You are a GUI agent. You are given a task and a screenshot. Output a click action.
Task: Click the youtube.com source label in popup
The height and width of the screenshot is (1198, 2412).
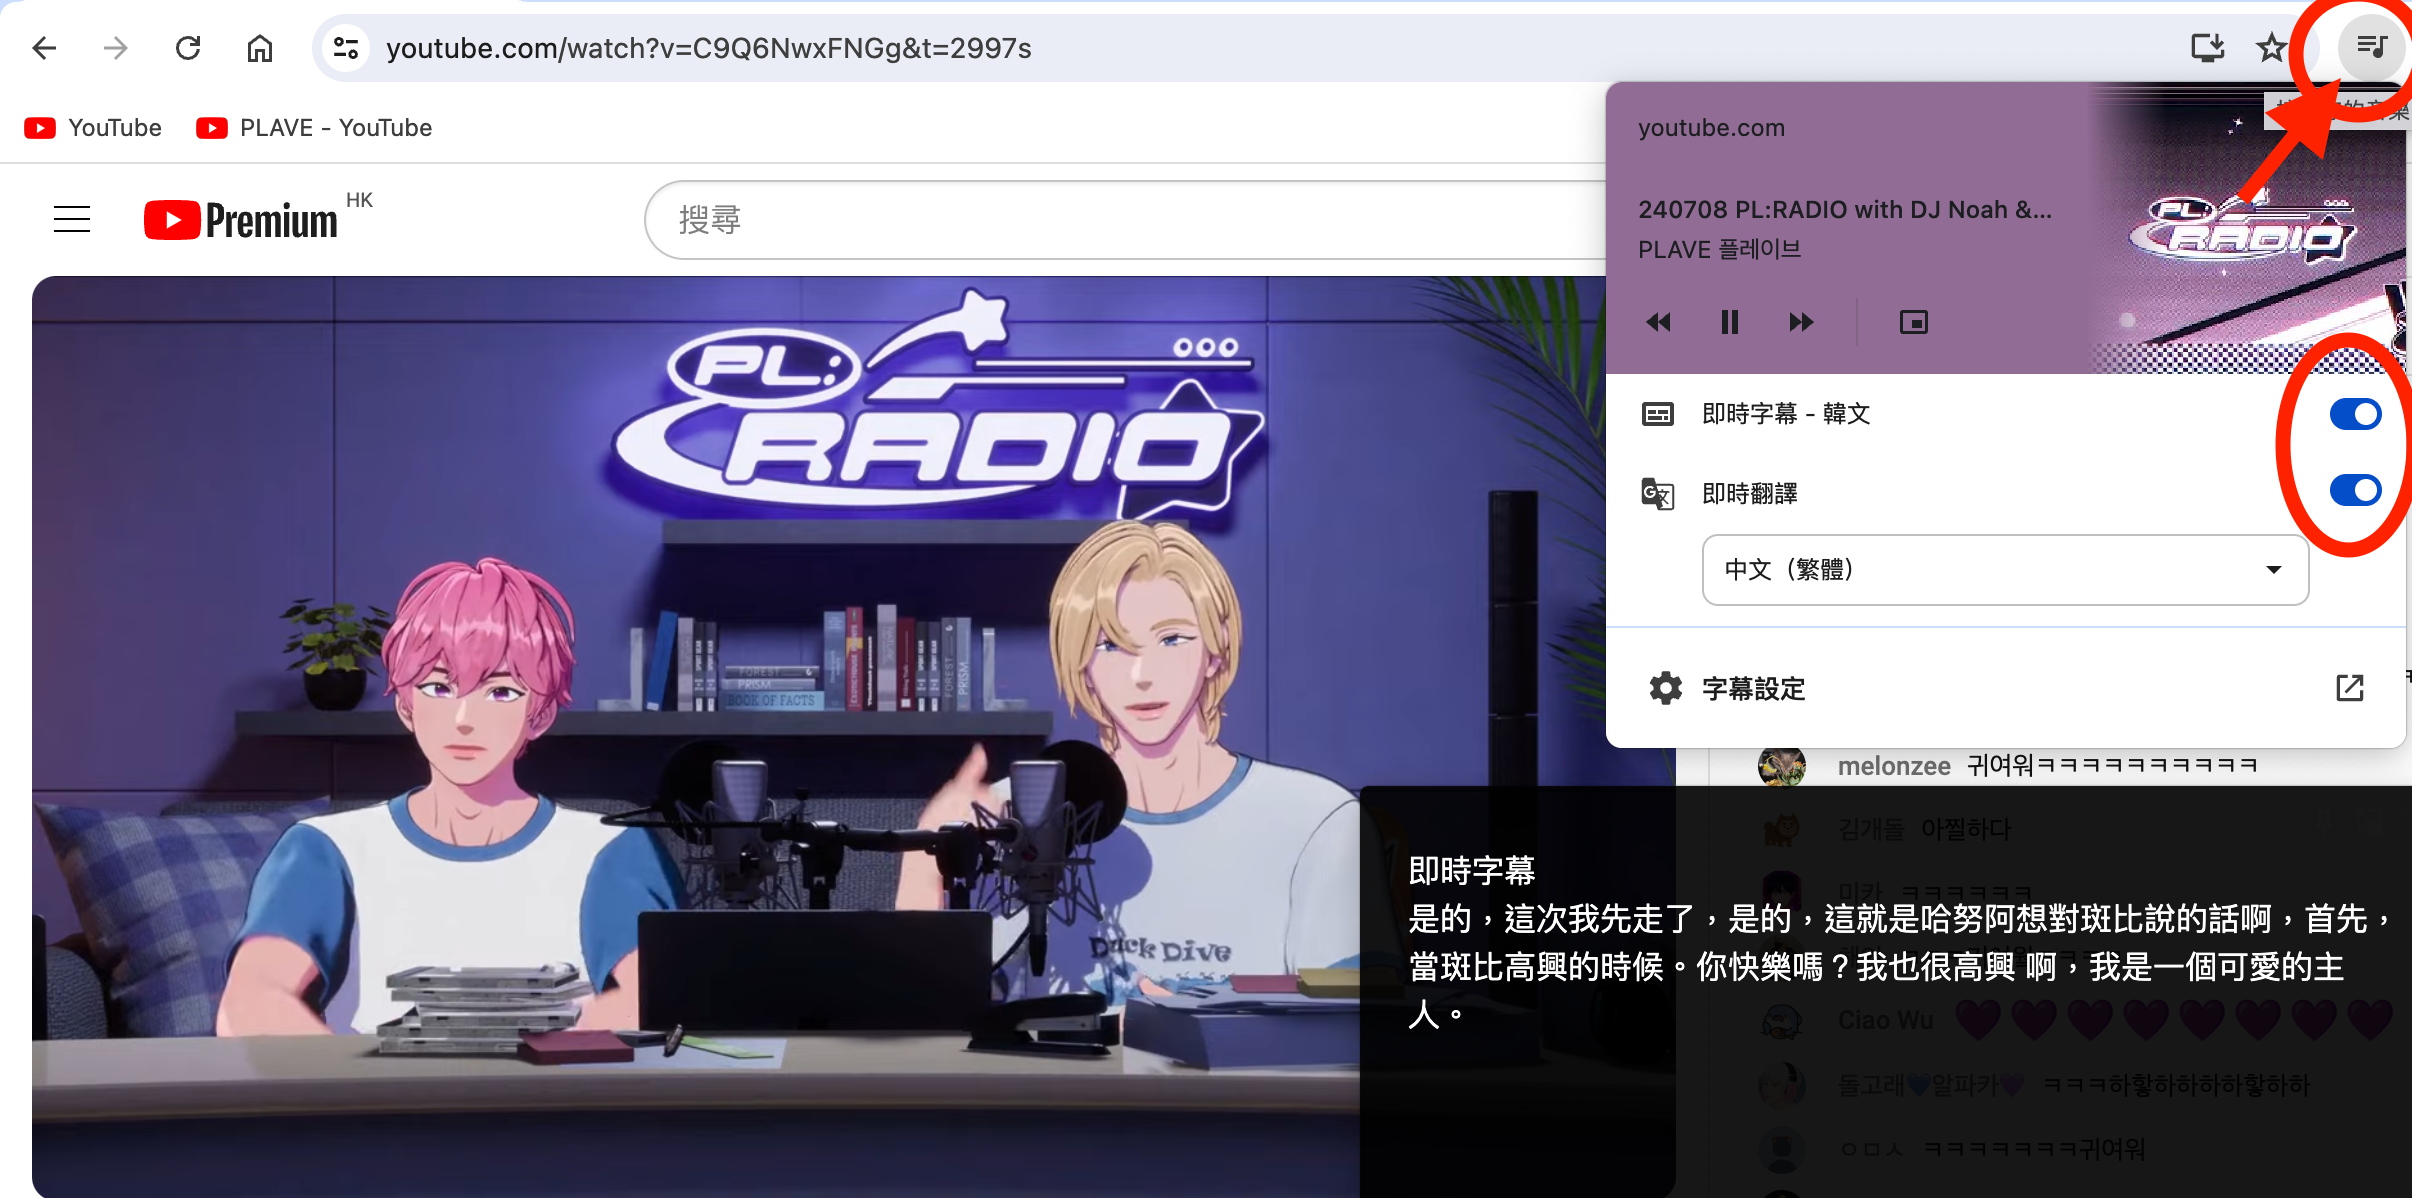1711,128
